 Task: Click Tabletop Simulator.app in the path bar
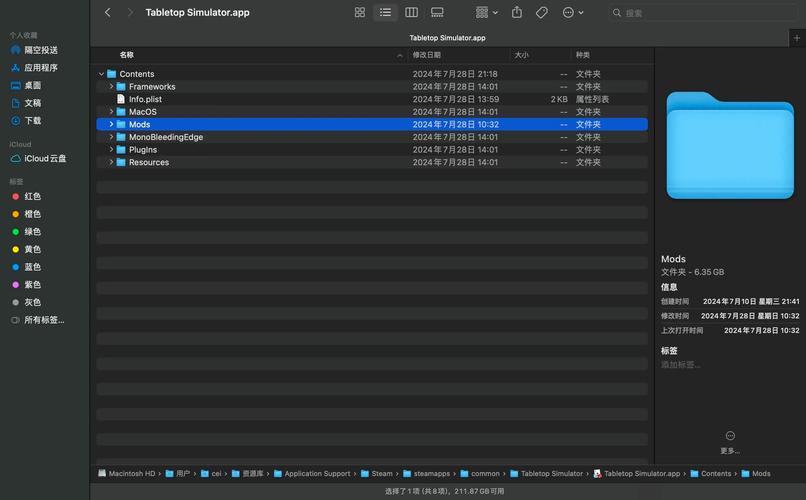[x=637, y=473]
